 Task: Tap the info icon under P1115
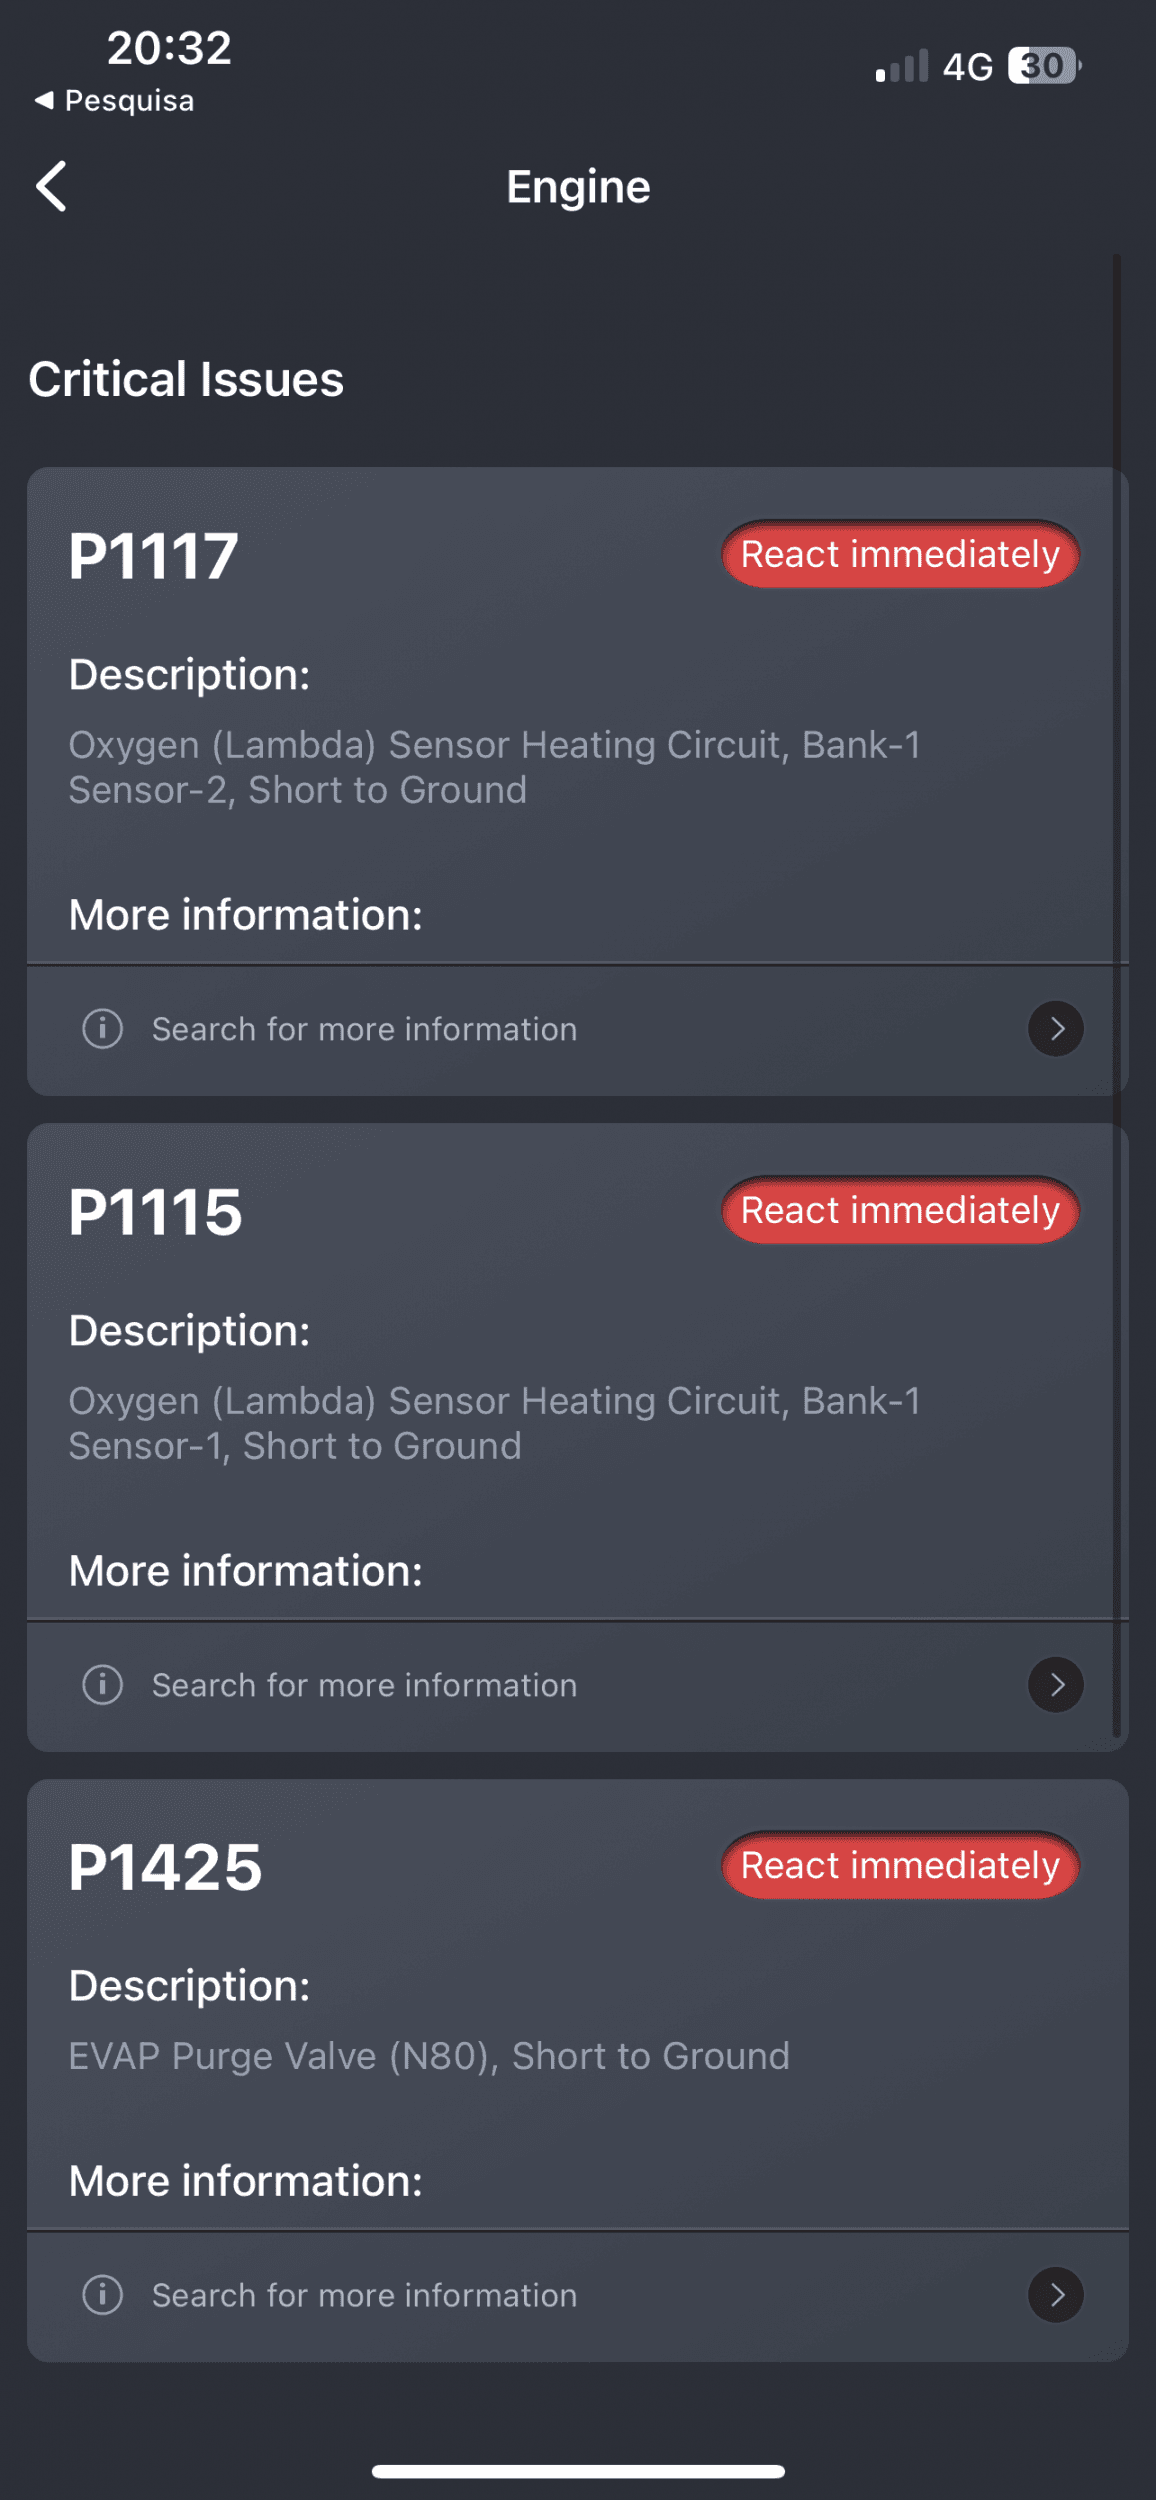102,1685
